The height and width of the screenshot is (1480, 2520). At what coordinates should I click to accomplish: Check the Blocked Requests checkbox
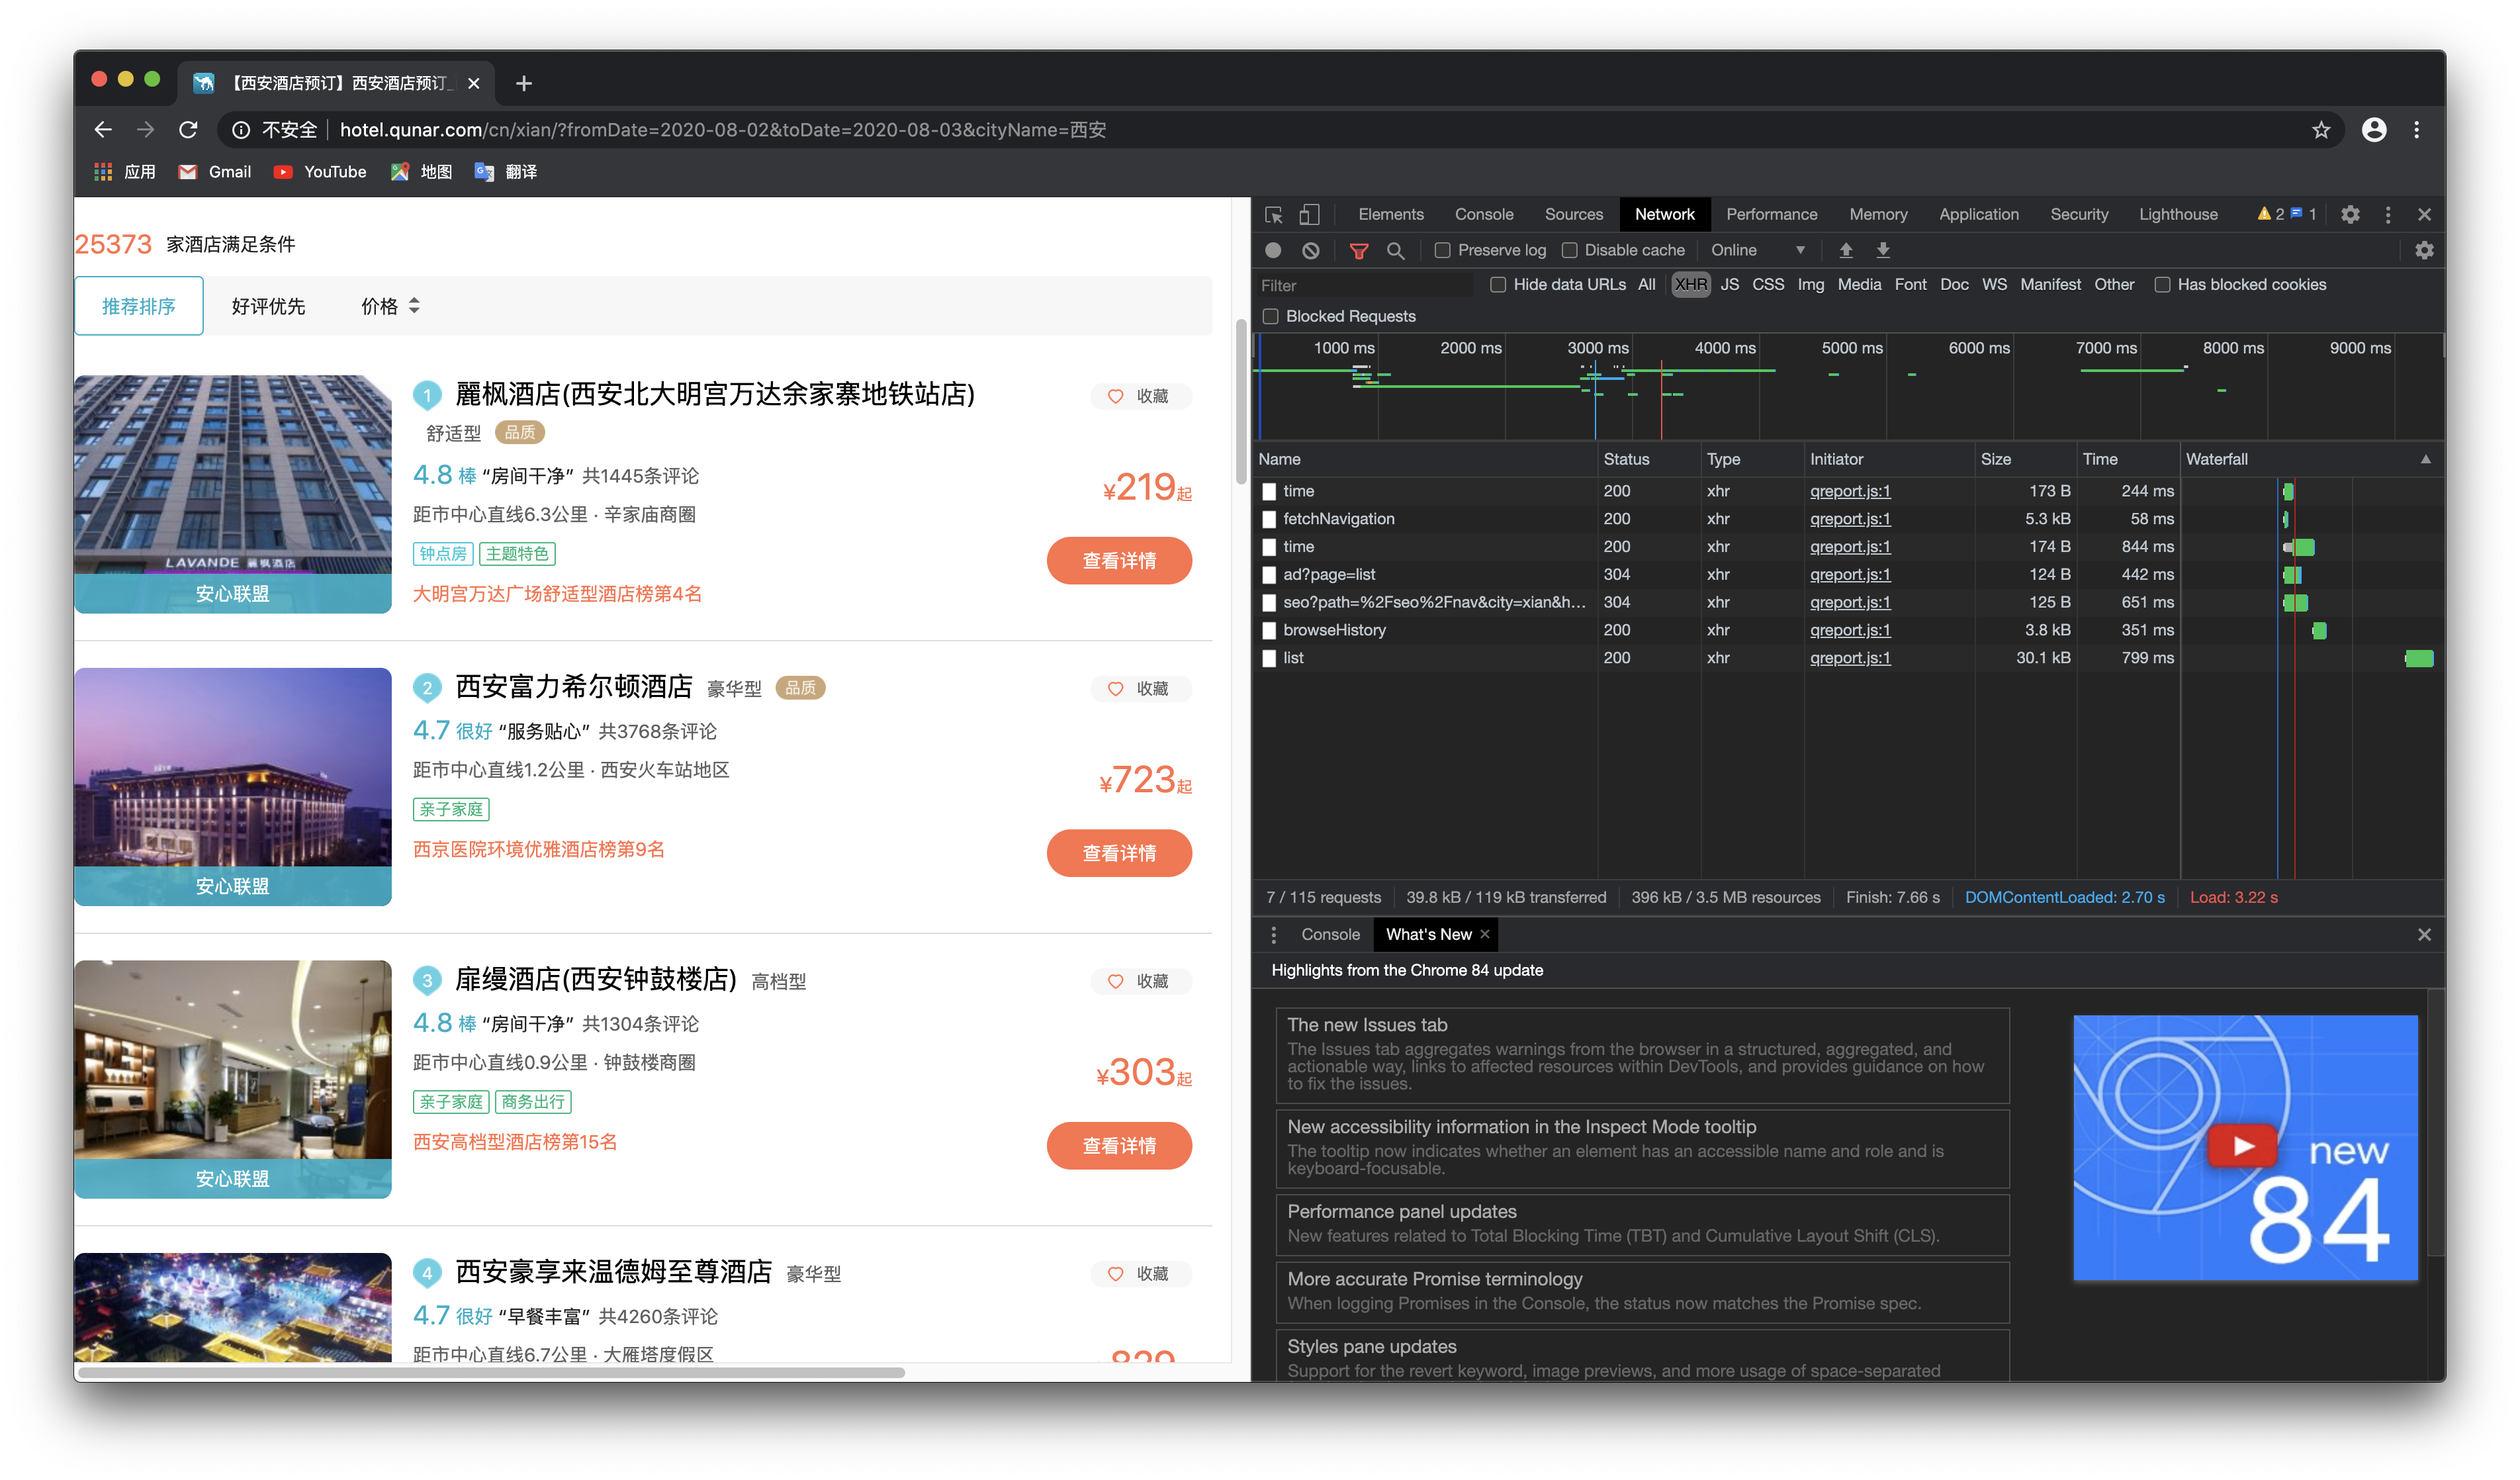pyautogui.click(x=1270, y=317)
